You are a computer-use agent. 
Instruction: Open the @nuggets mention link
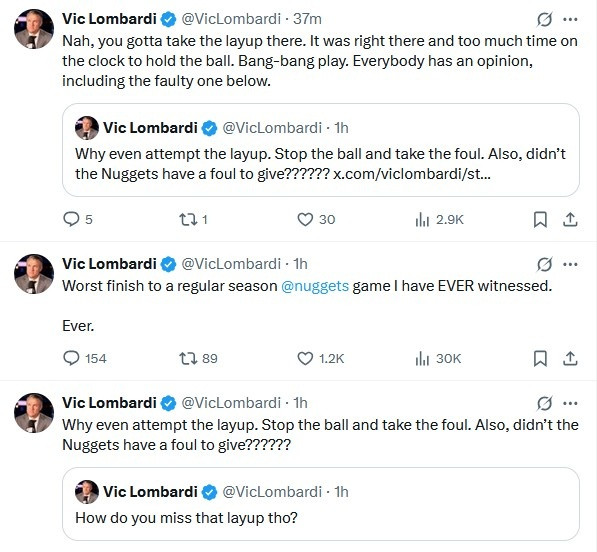click(x=315, y=286)
